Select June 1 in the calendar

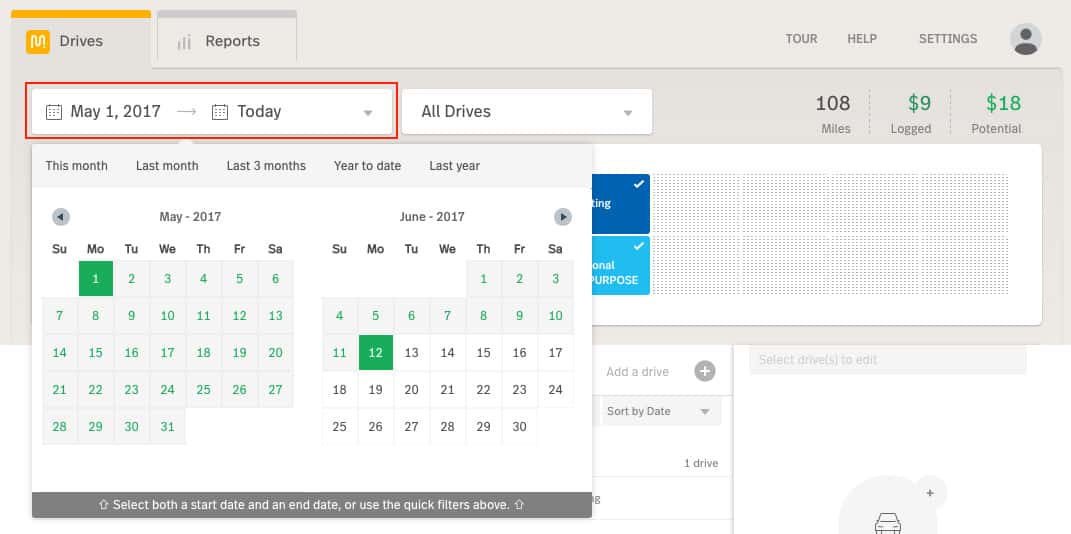[x=484, y=279]
